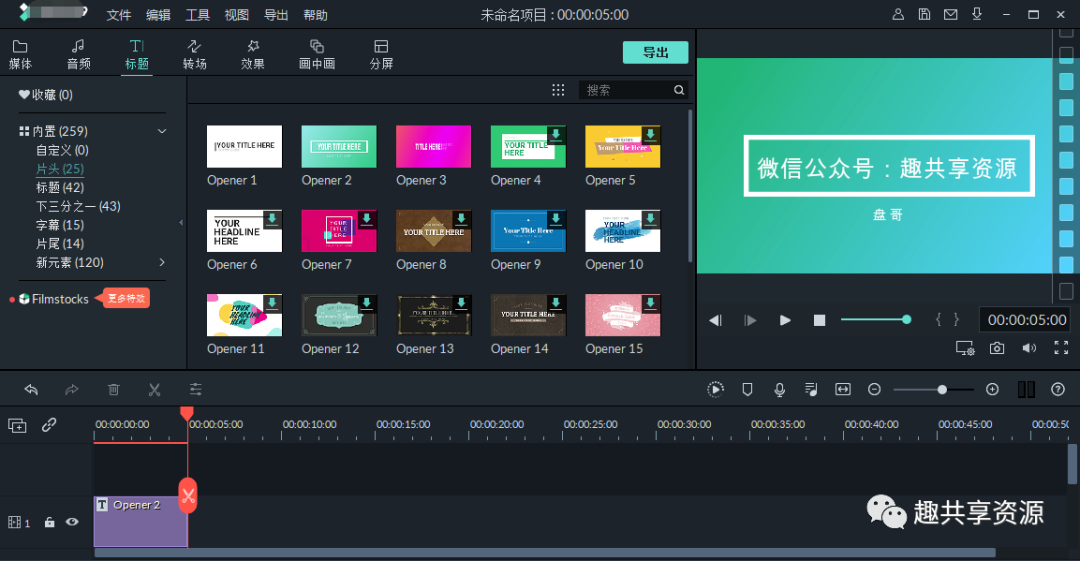The width and height of the screenshot is (1080, 561).
Task: Add a marker with shield icon
Action: [747, 389]
